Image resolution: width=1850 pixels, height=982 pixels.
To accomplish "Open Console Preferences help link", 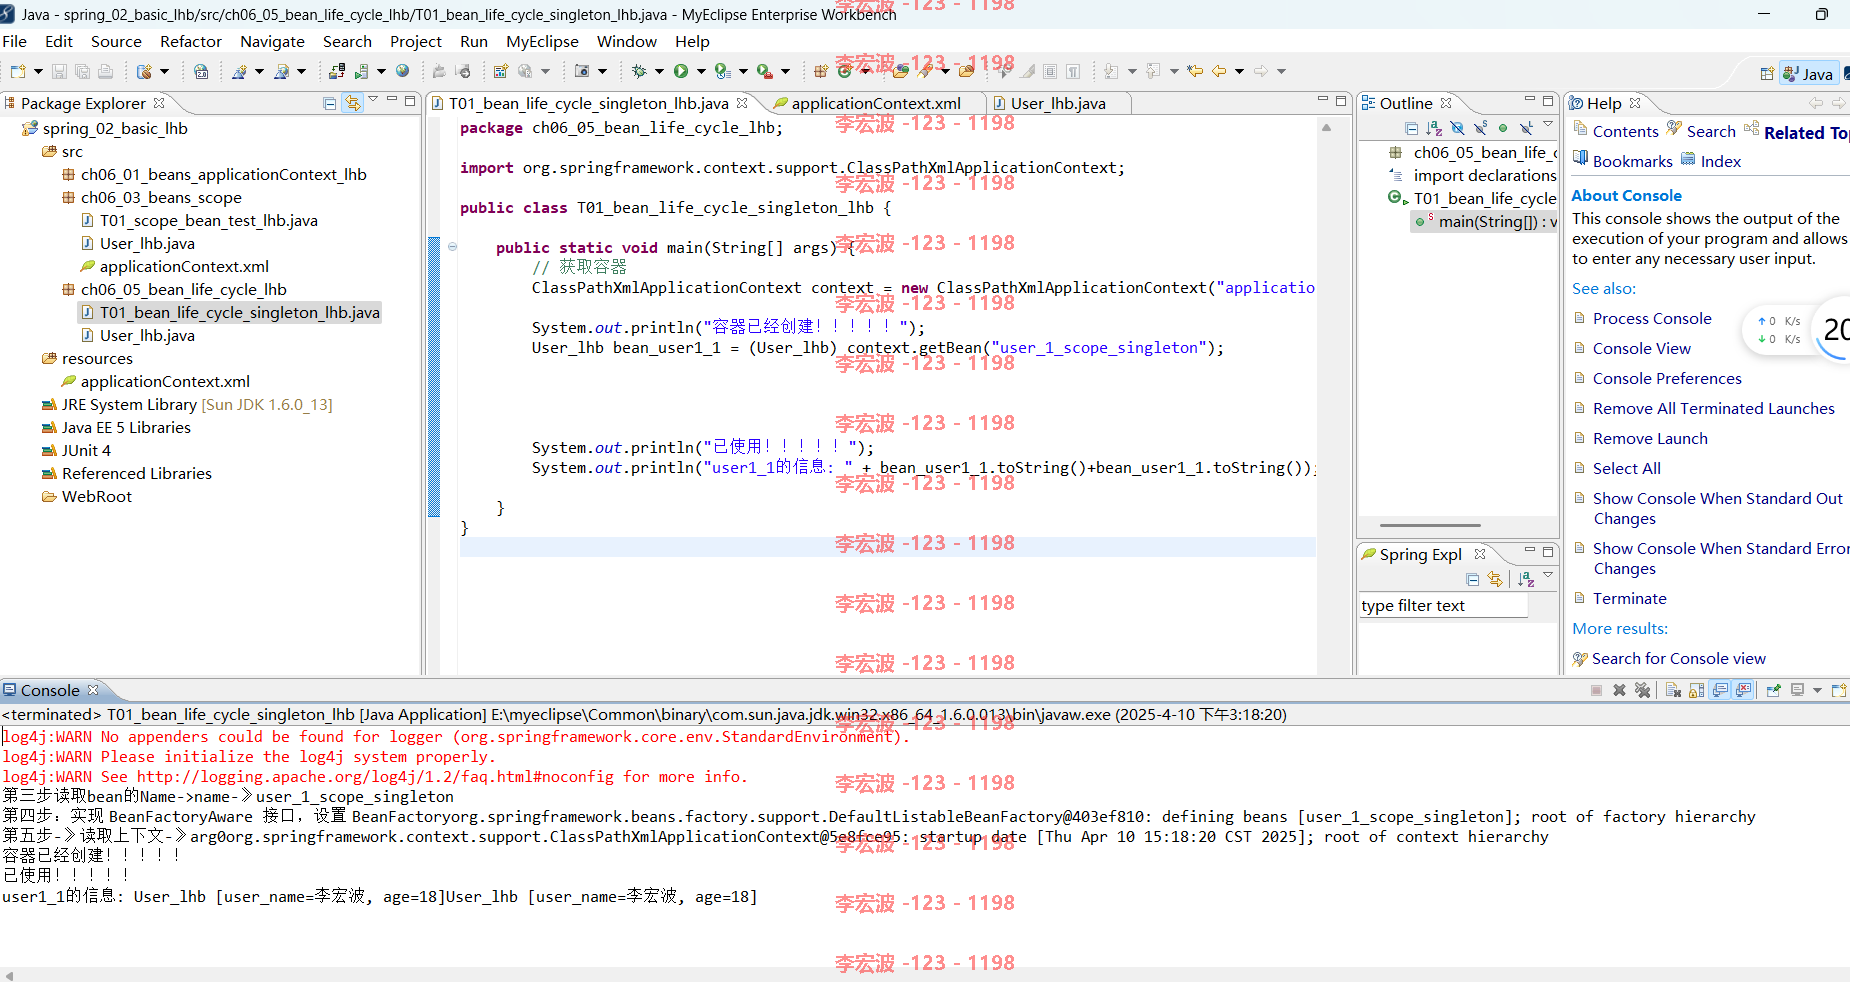I will 1667,378.
